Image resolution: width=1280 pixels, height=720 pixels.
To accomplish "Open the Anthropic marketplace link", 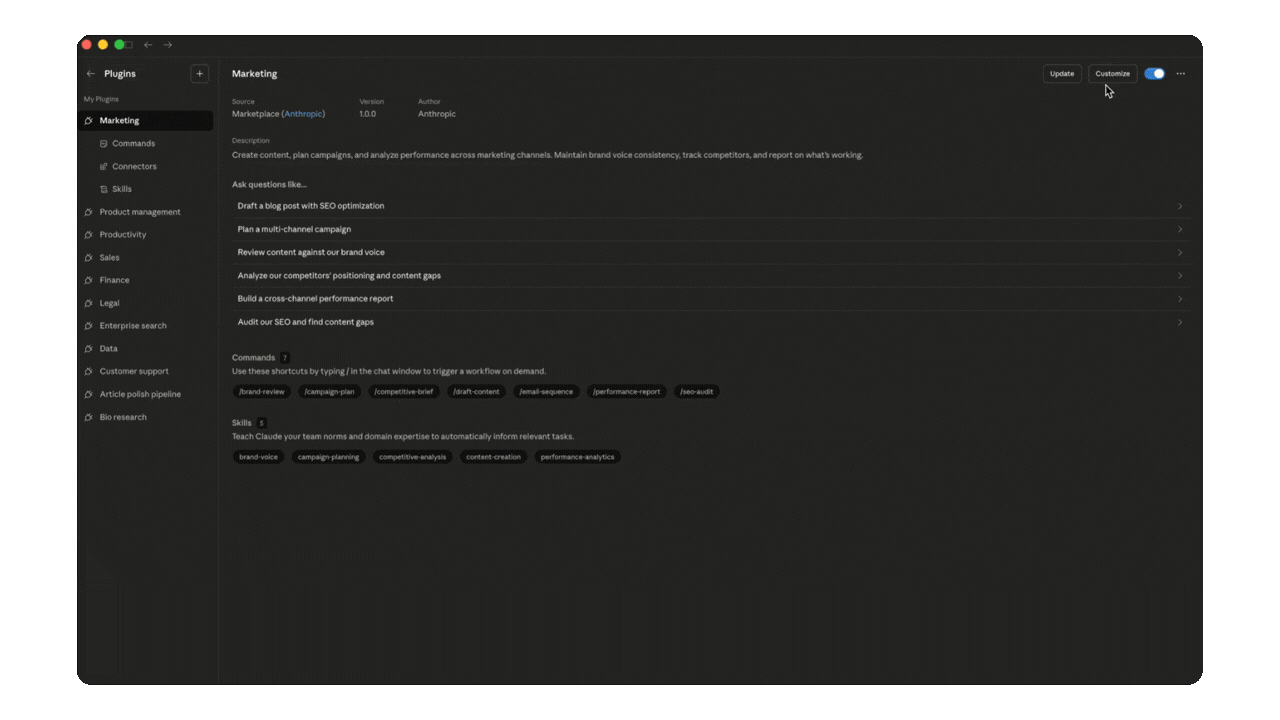I will pos(303,113).
